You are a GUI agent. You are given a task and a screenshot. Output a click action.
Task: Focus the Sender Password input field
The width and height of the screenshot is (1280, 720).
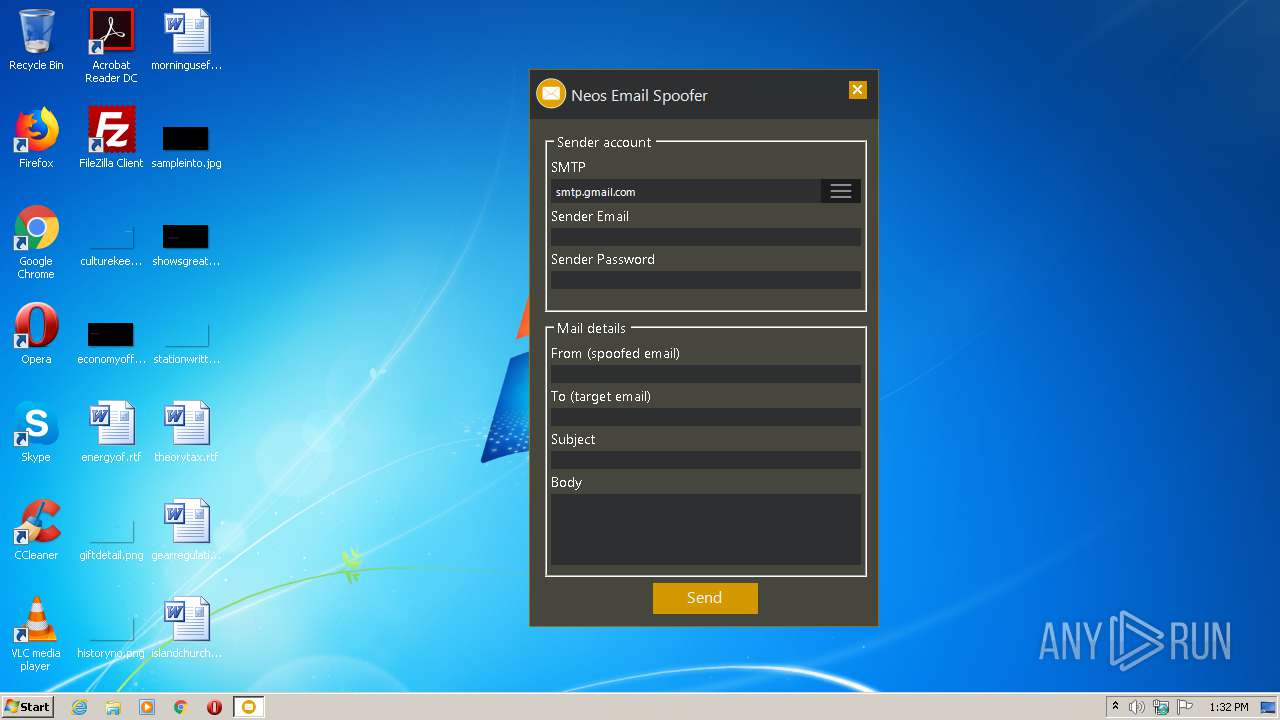pos(706,280)
